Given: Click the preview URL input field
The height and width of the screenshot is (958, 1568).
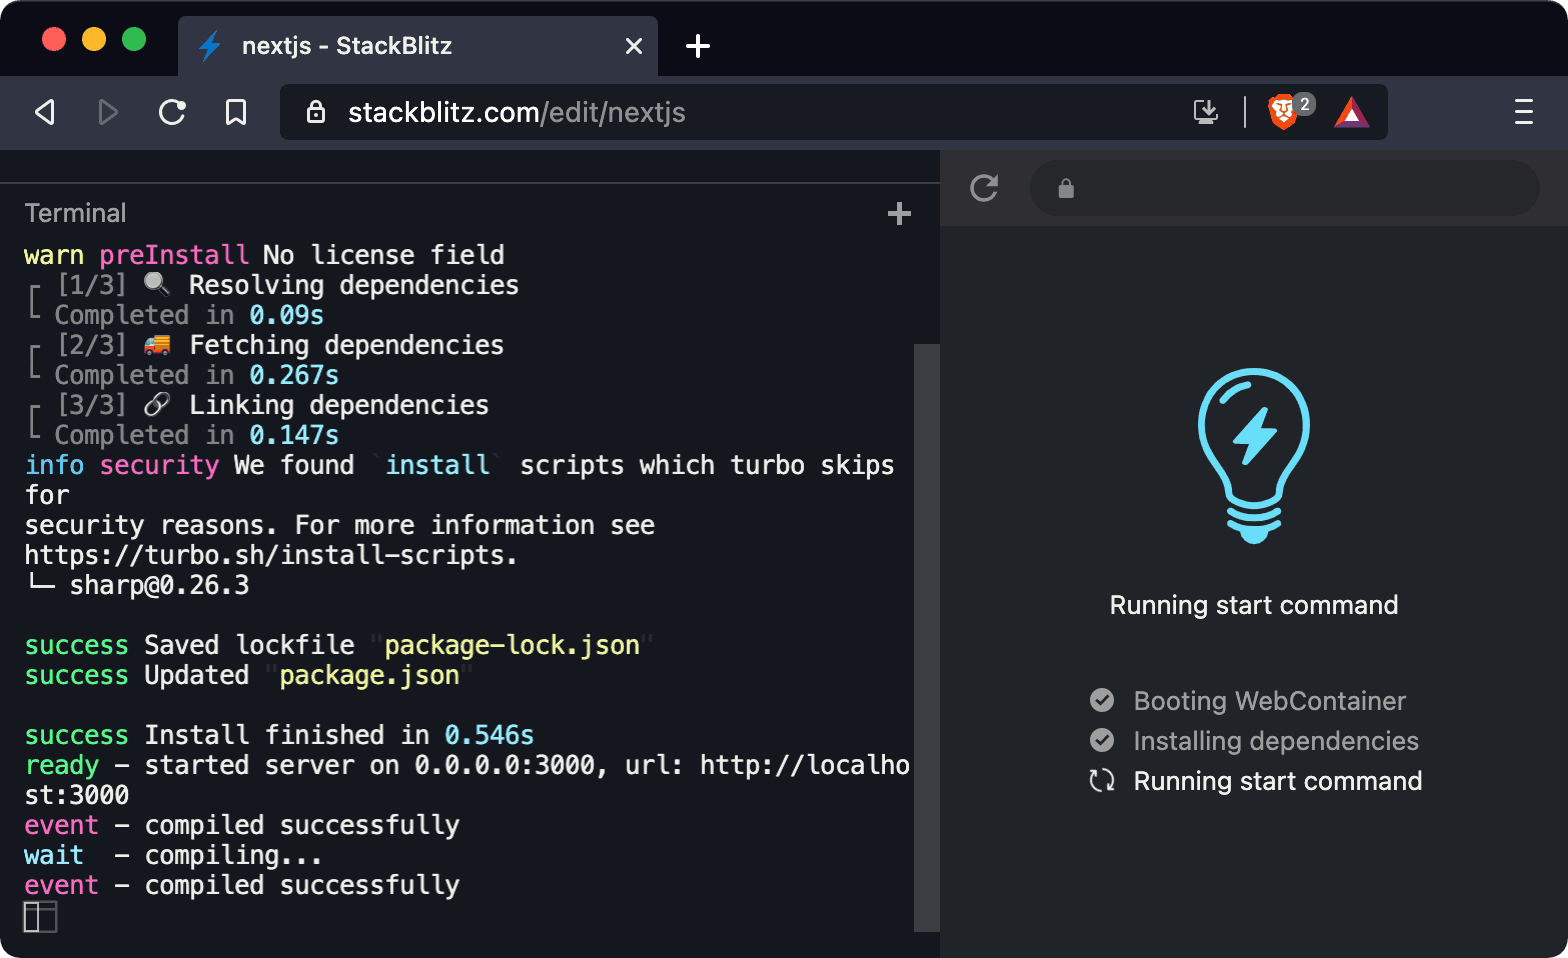Looking at the screenshot, I should [x=1300, y=188].
